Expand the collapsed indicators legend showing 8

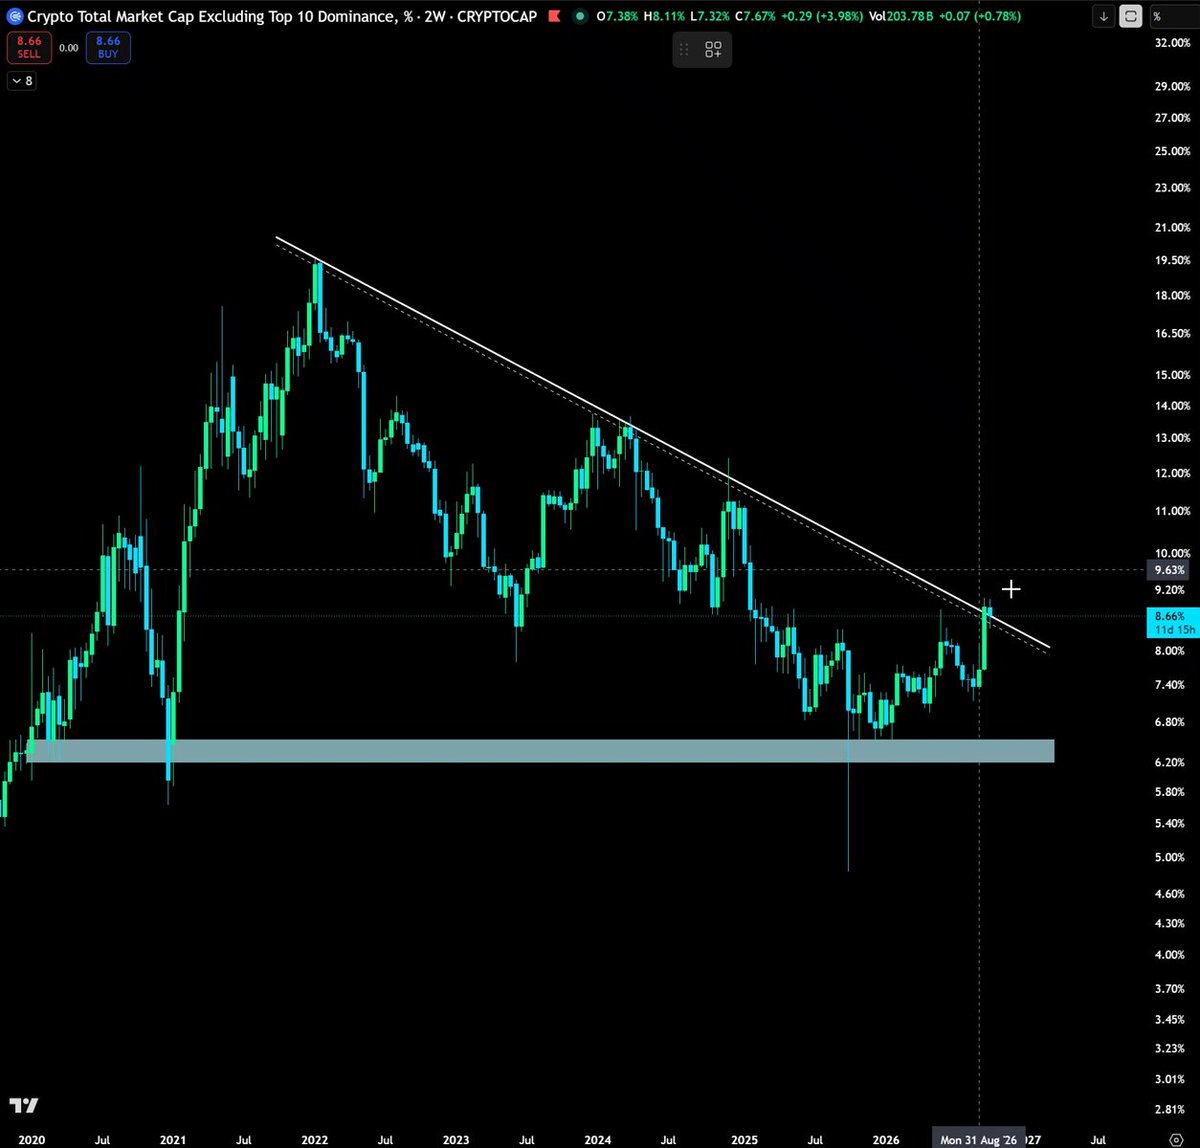[x=23, y=81]
